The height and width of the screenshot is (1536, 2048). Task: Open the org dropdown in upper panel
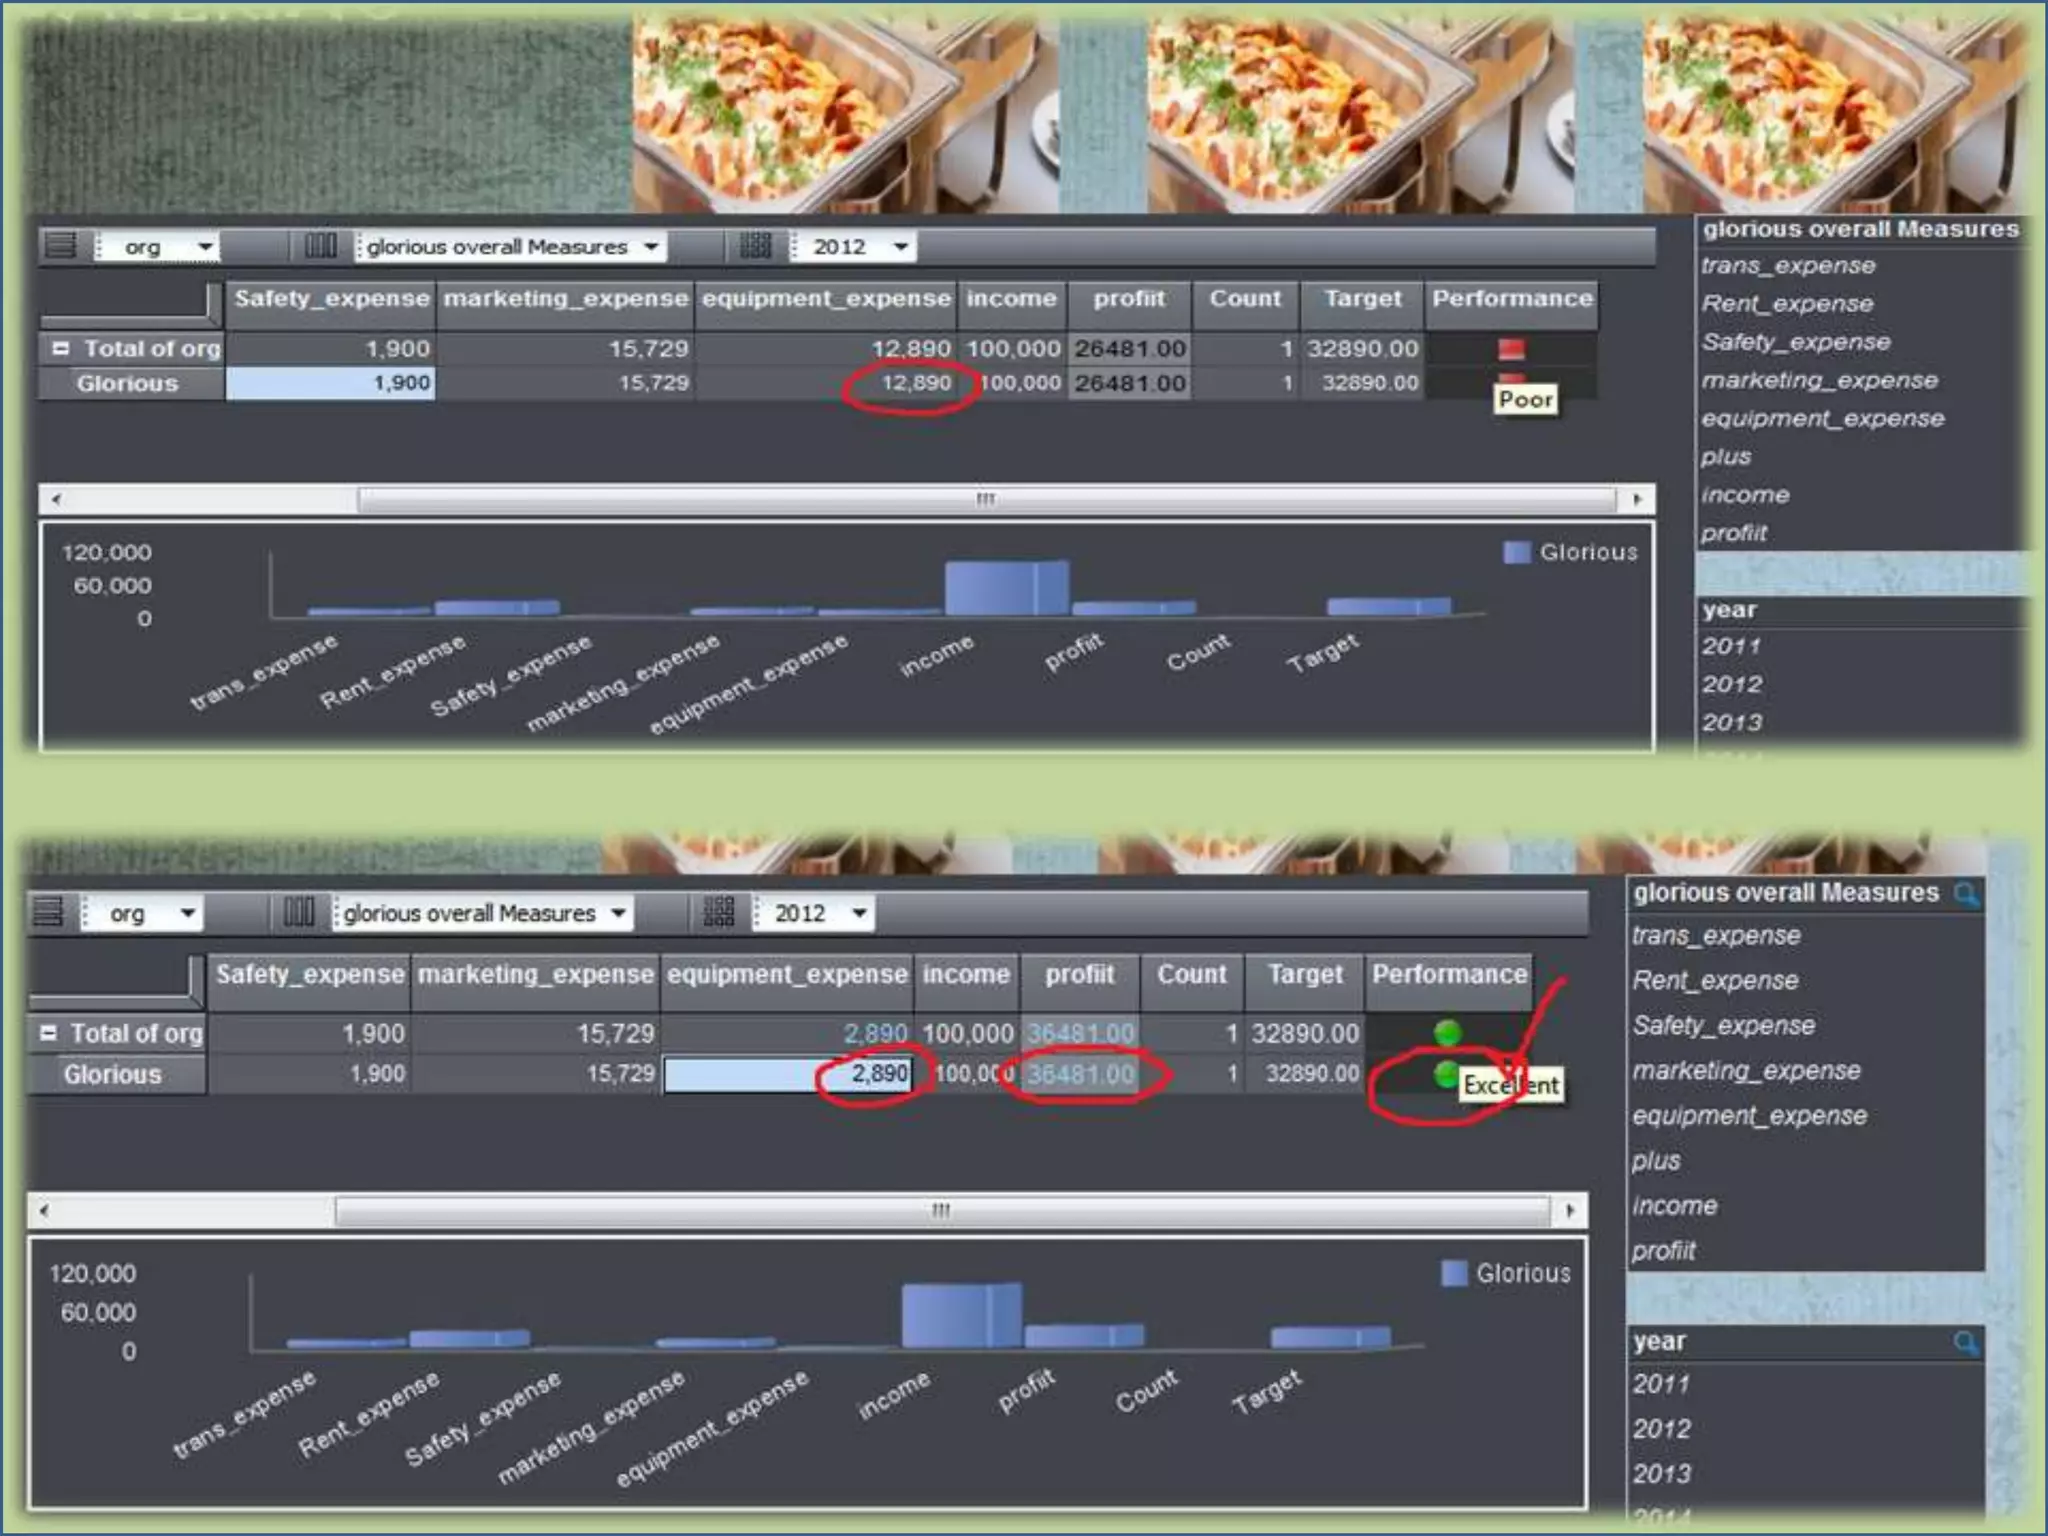[x=205, y=247]
